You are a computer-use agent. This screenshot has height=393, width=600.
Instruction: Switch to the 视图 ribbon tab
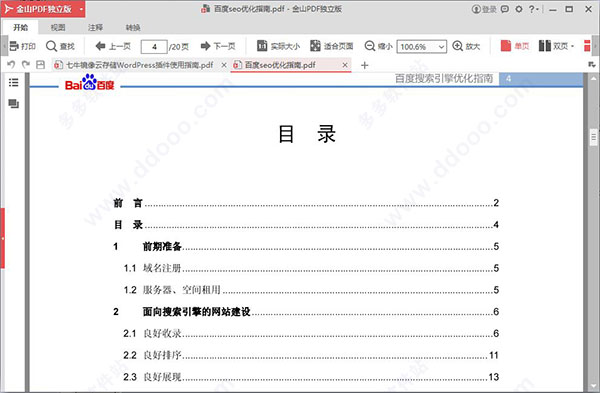(x=58, y=28)
